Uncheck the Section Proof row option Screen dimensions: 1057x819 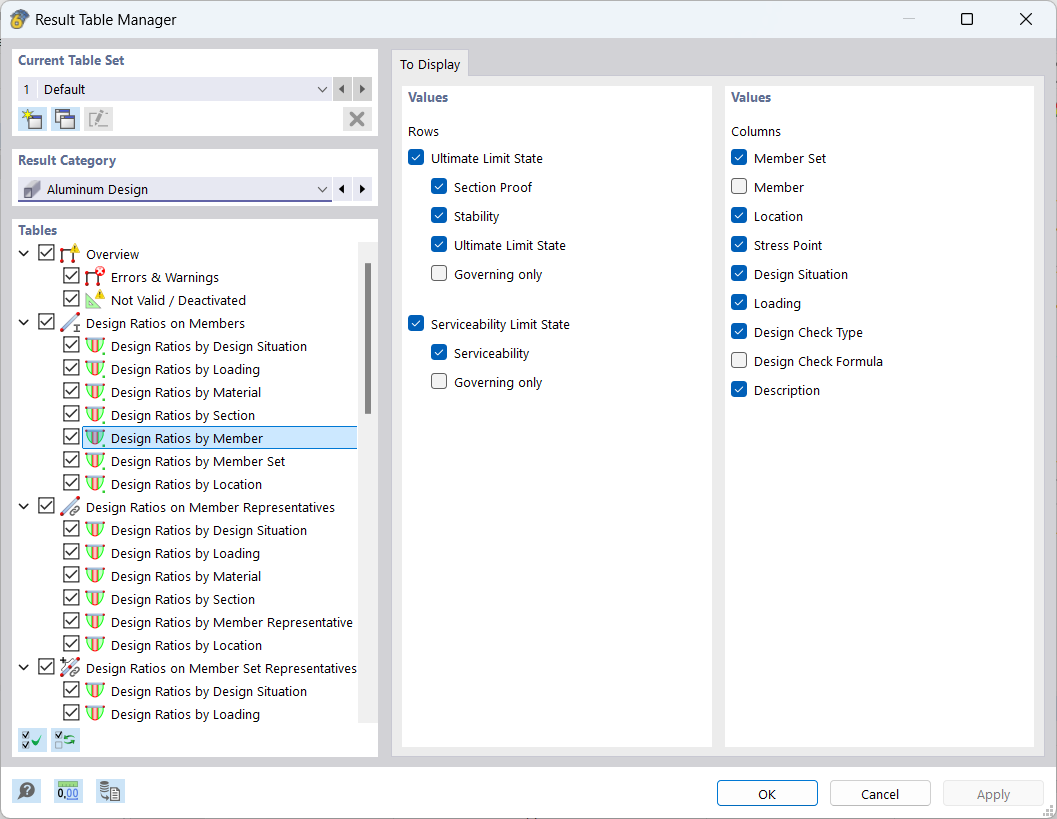click(x=439, y=187)
